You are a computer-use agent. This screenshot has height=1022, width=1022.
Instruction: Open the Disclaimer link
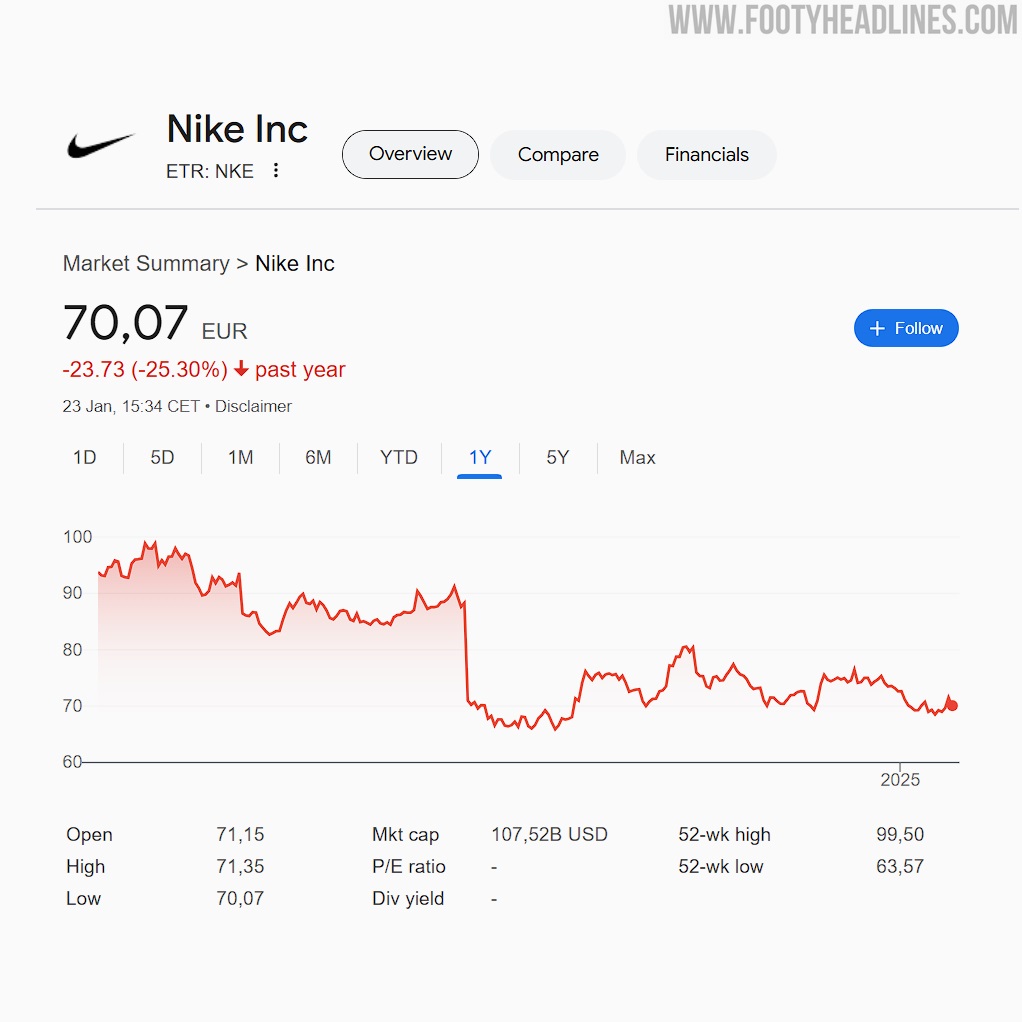(253, 406)
